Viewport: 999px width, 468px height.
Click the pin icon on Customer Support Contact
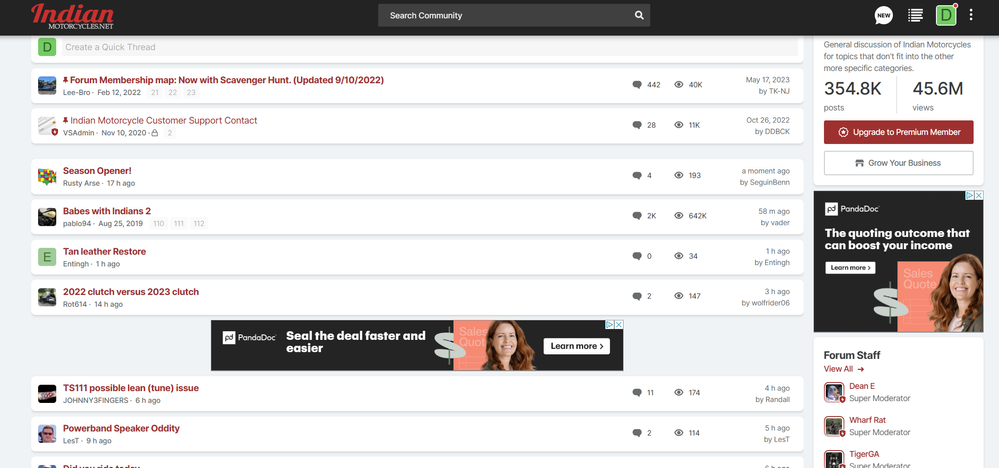pos(66,120)
